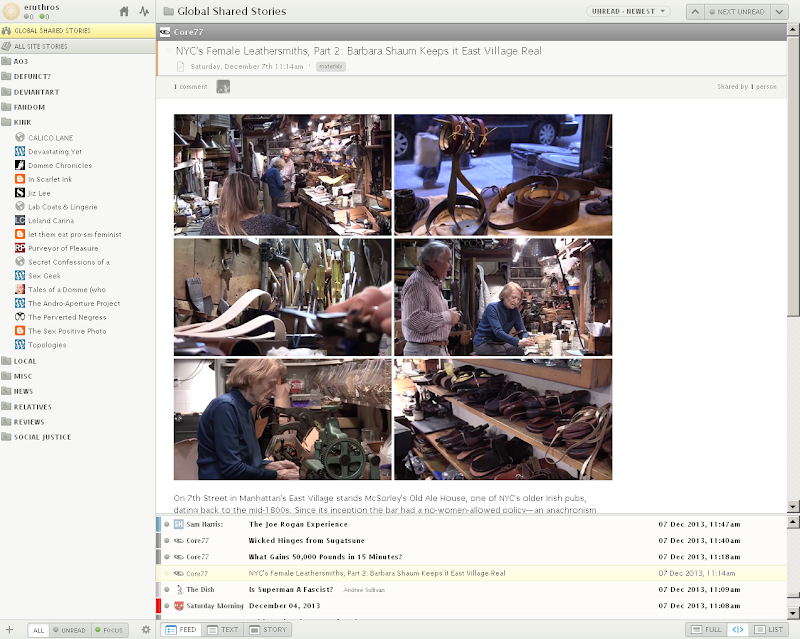This screenshot has width=800, height=639.
Task: Open the gear settings icon in sidebar footer
Action: [146, 630]
